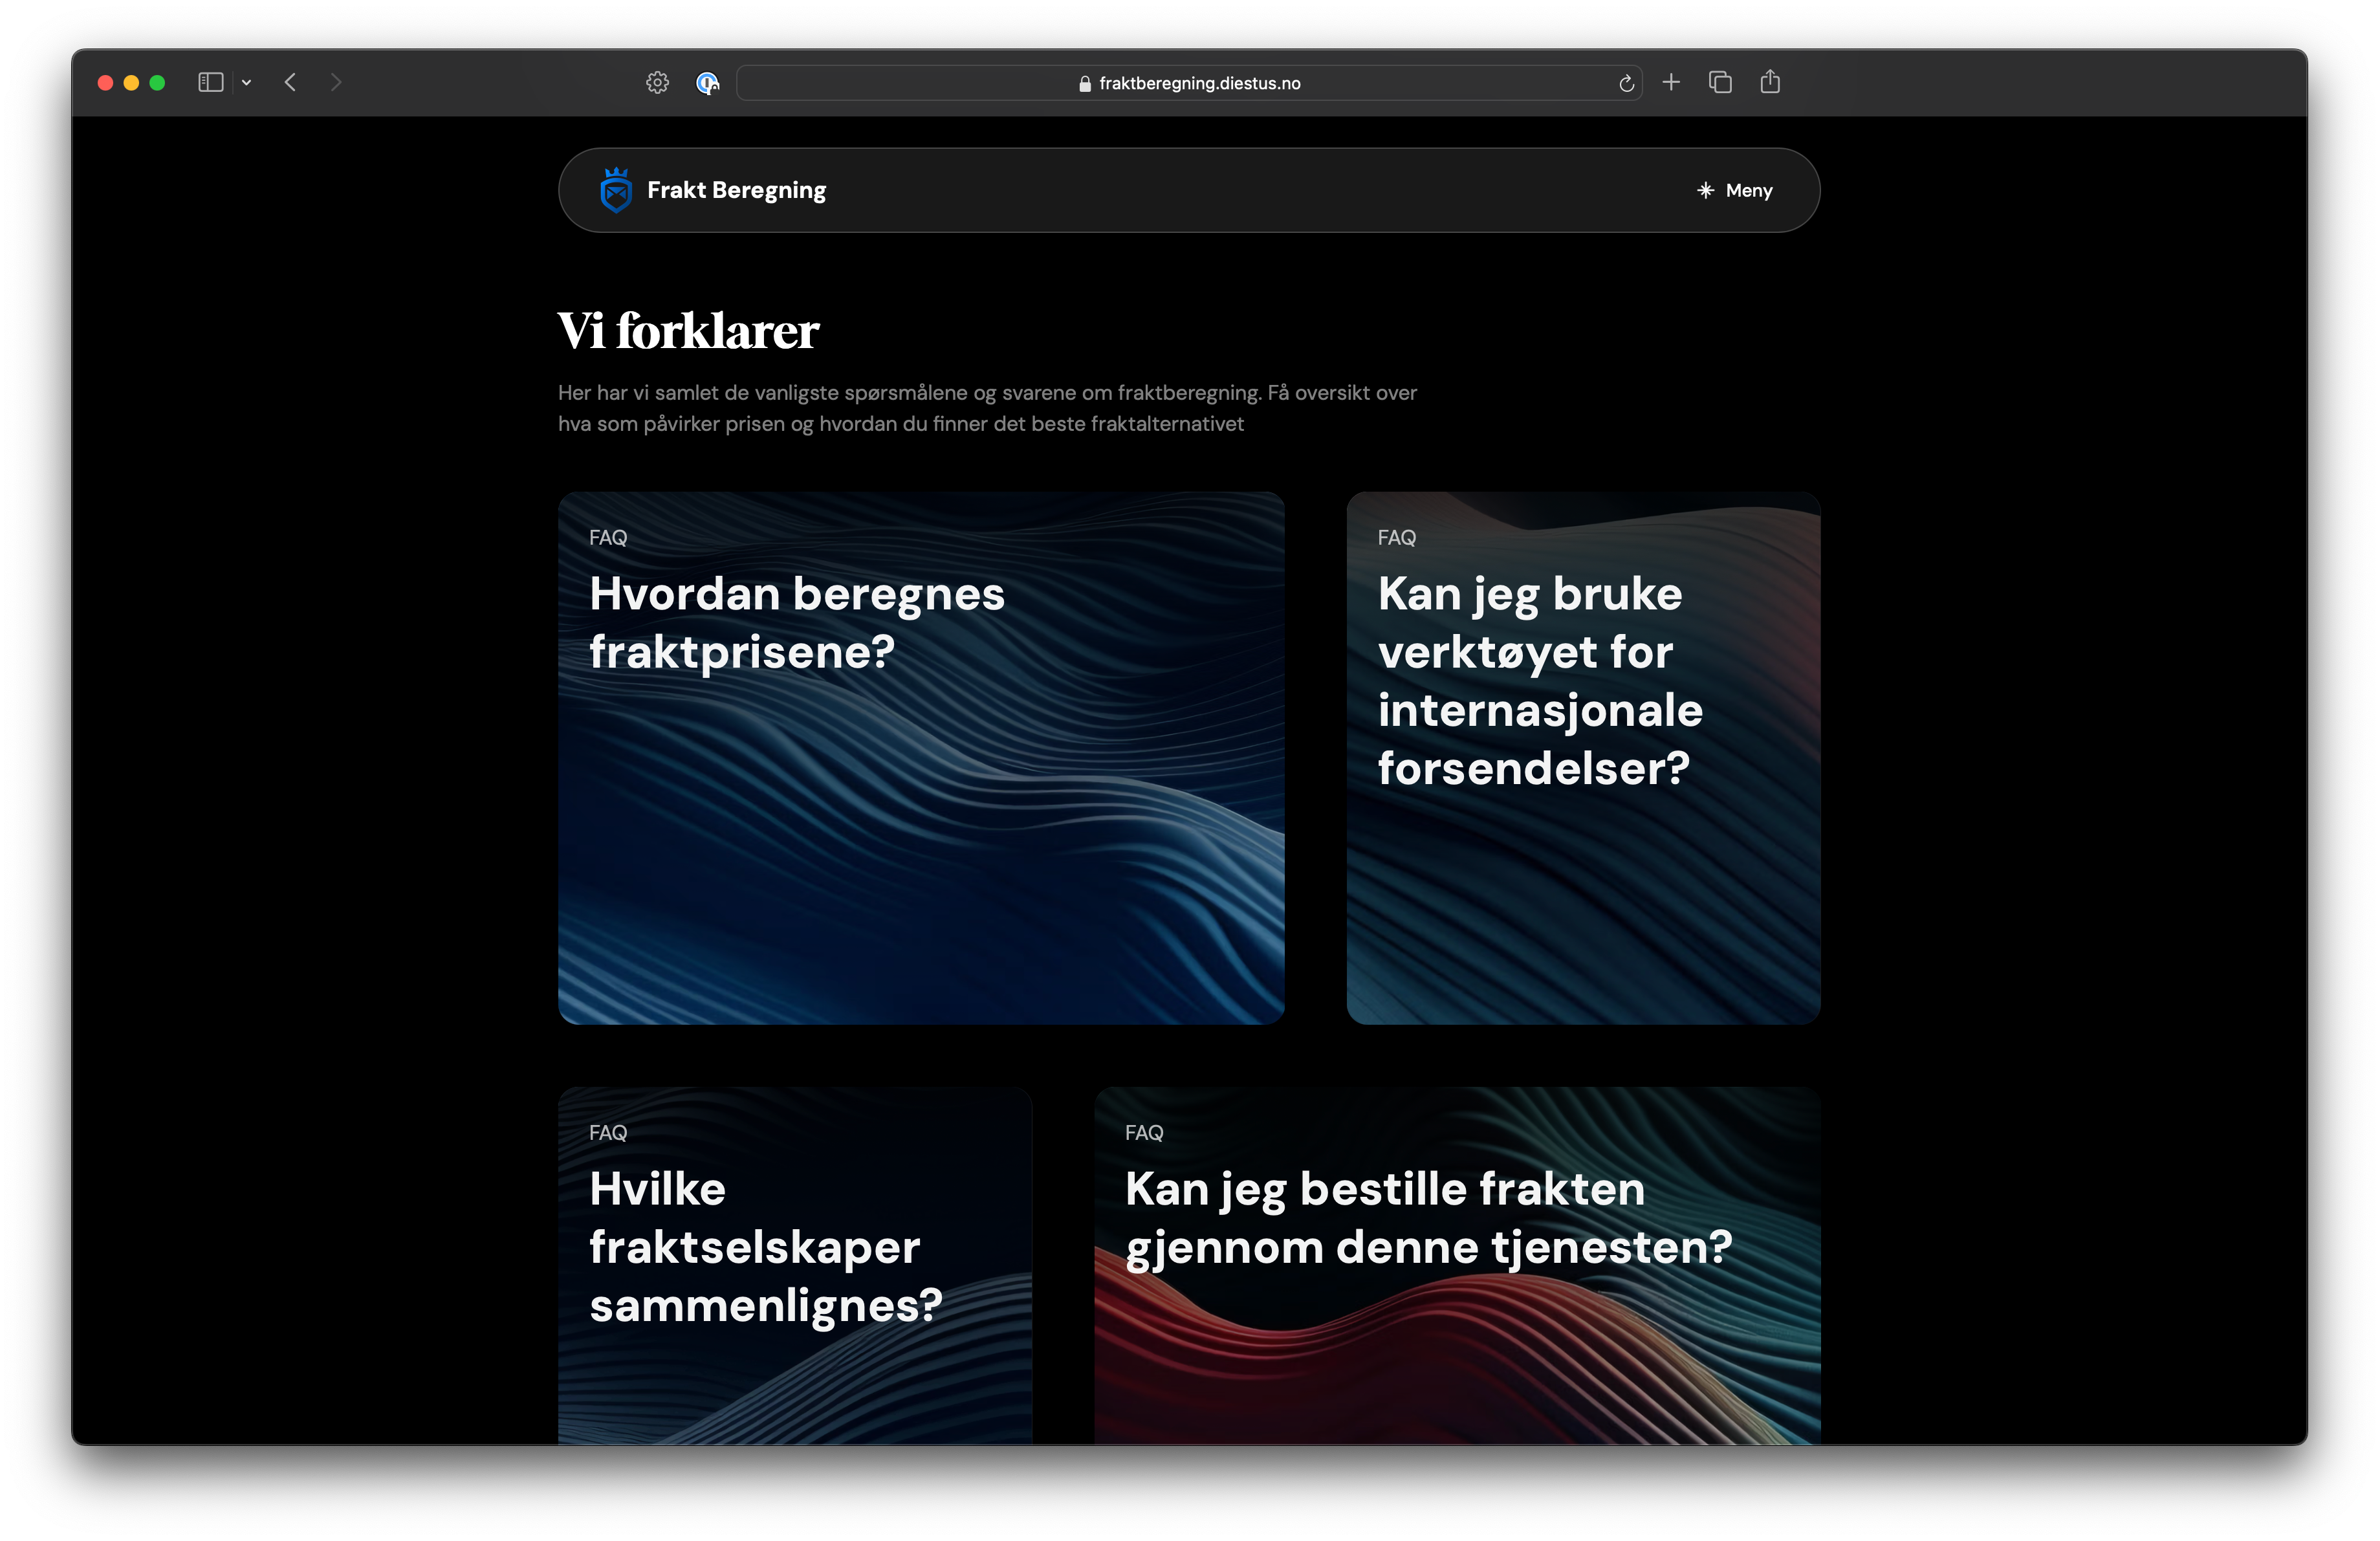Expand the sidebar dropdown chevron

pyautogui.click(x=246, y=83)
